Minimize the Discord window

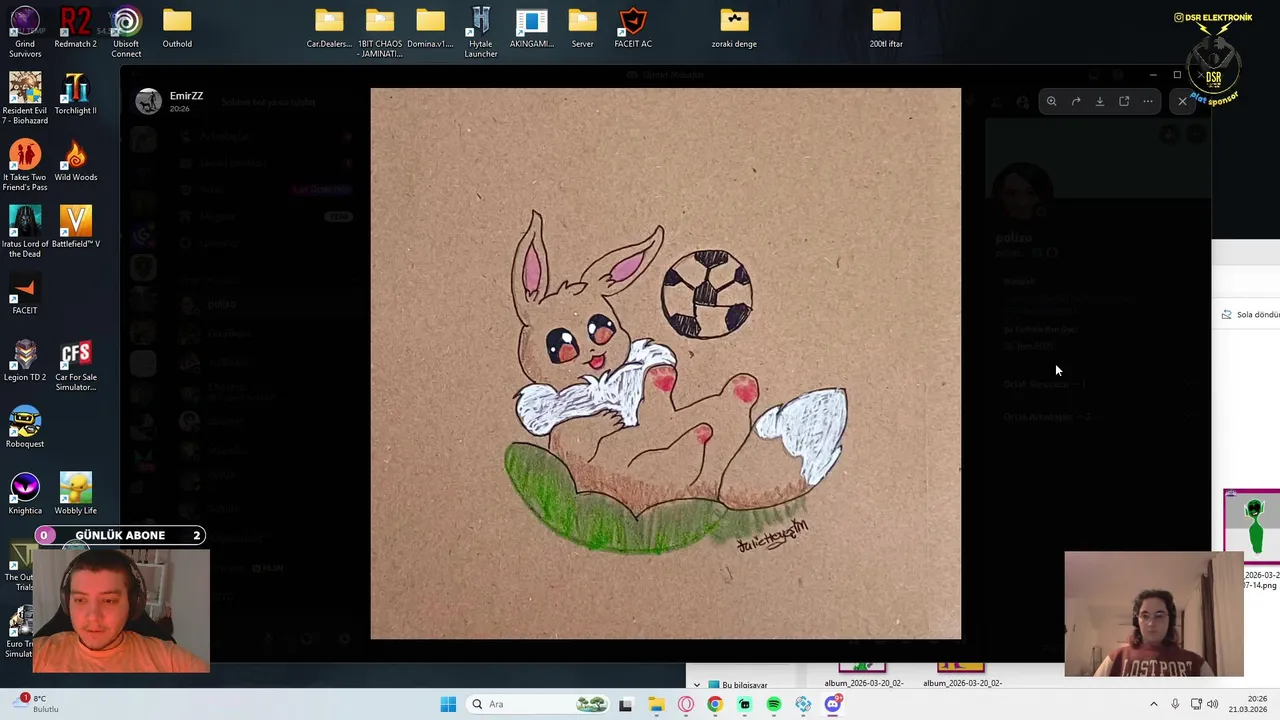1153,75
